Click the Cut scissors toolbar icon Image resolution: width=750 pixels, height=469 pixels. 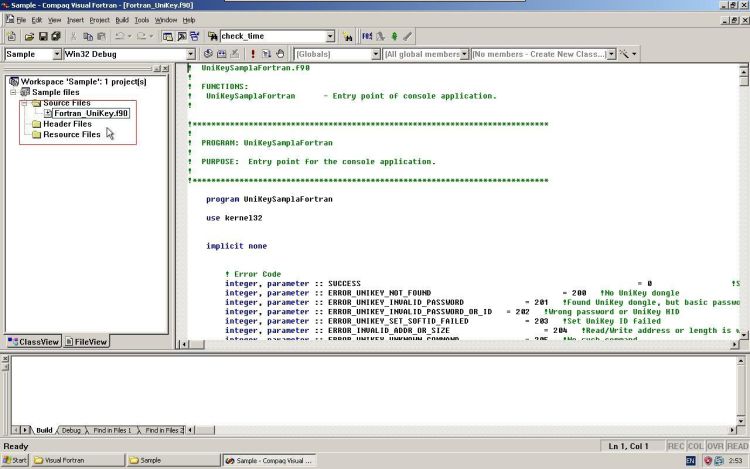point(74,36)
